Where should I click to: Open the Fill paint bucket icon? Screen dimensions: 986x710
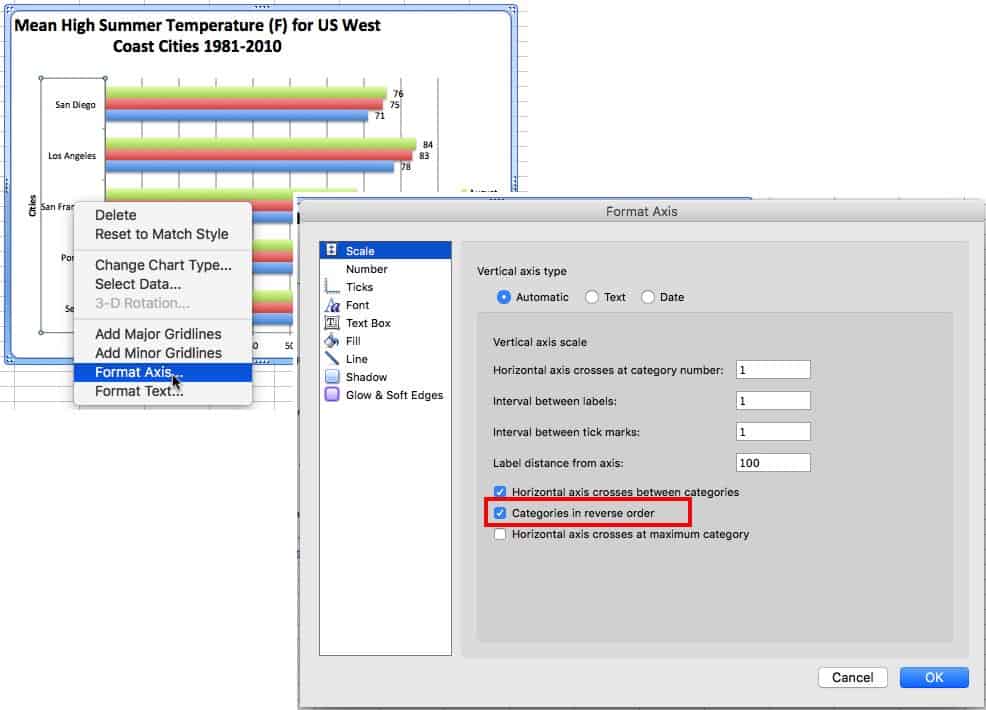coord(332,341)
